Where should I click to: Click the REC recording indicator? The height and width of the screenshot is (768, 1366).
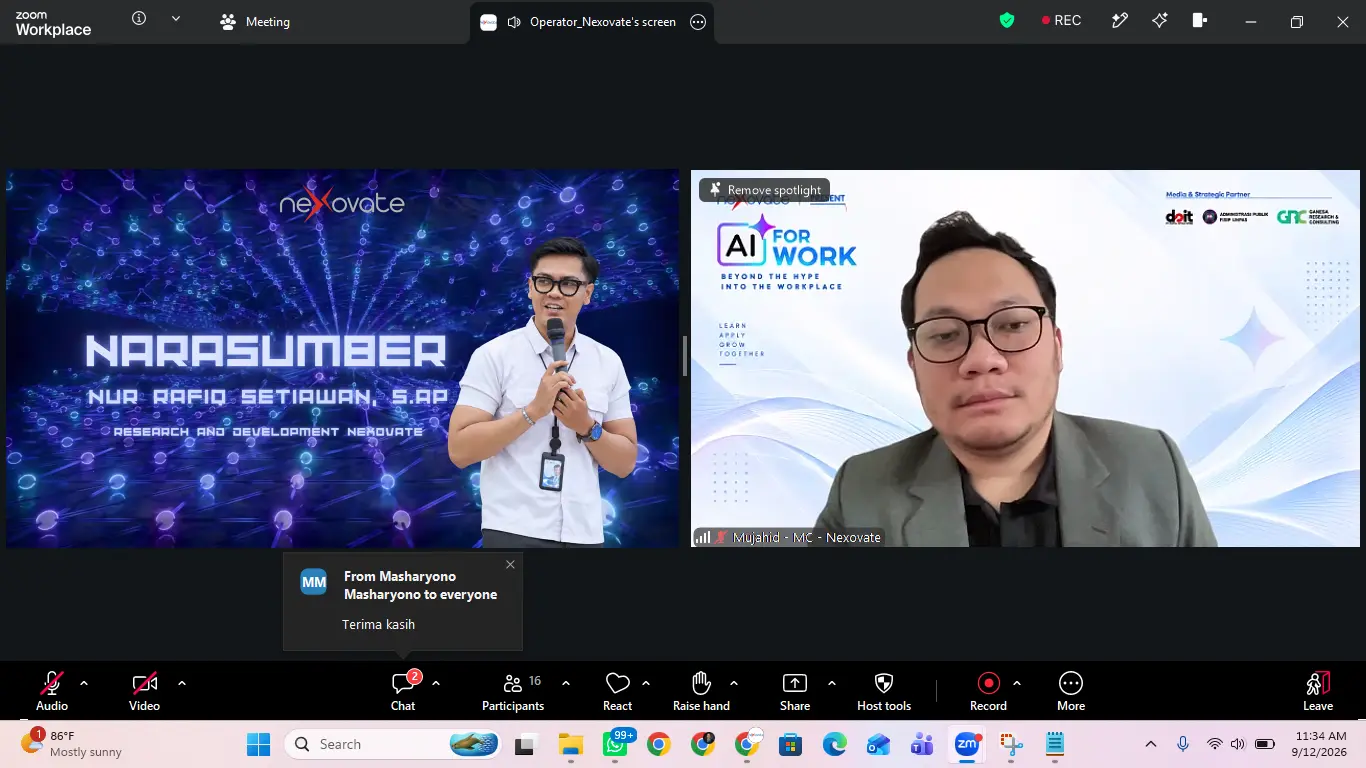click(x=1061, y=20)
